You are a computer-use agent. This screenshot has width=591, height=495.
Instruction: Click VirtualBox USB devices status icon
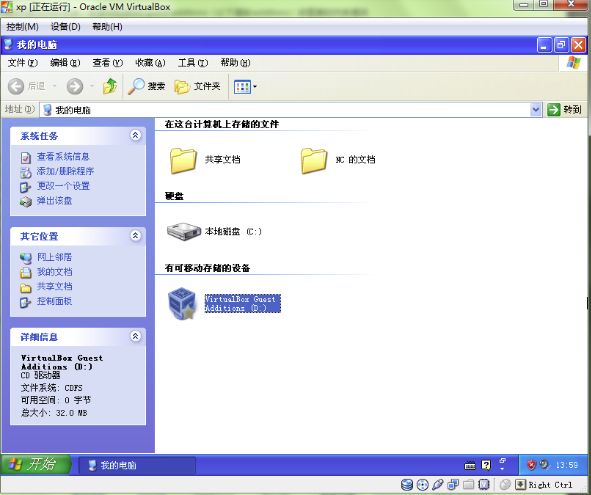tap(438, 485)
